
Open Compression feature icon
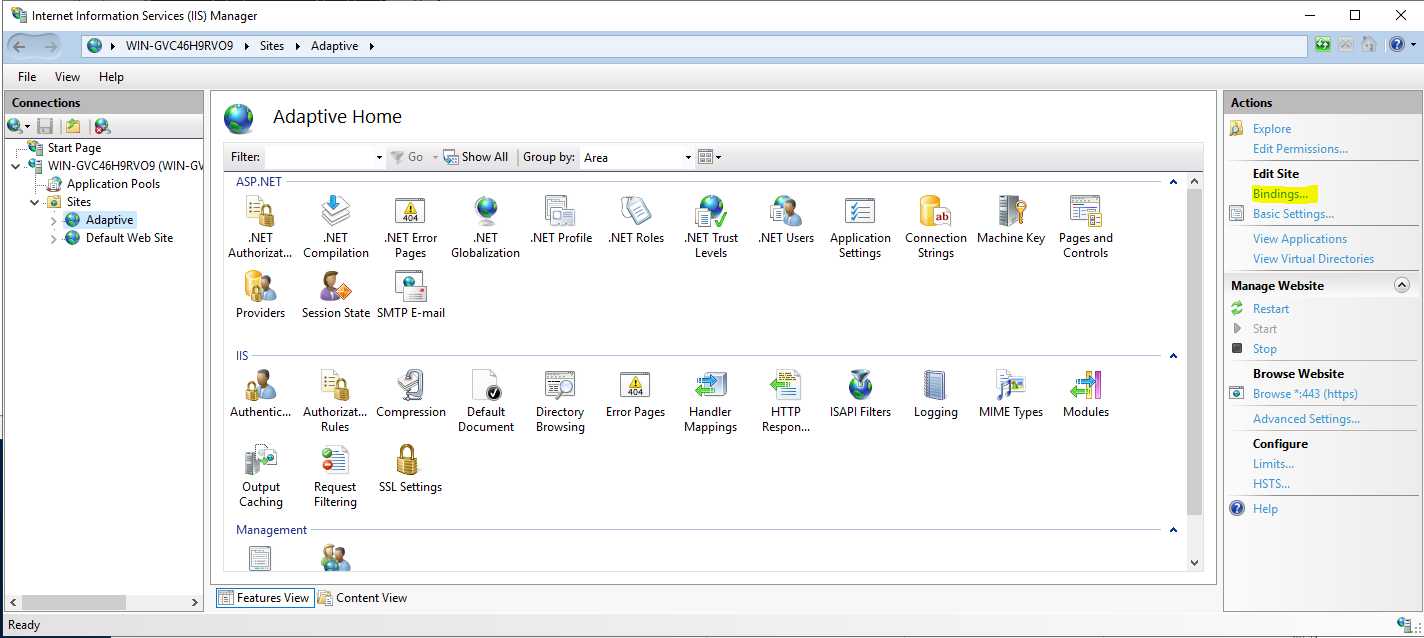point(411,385)
